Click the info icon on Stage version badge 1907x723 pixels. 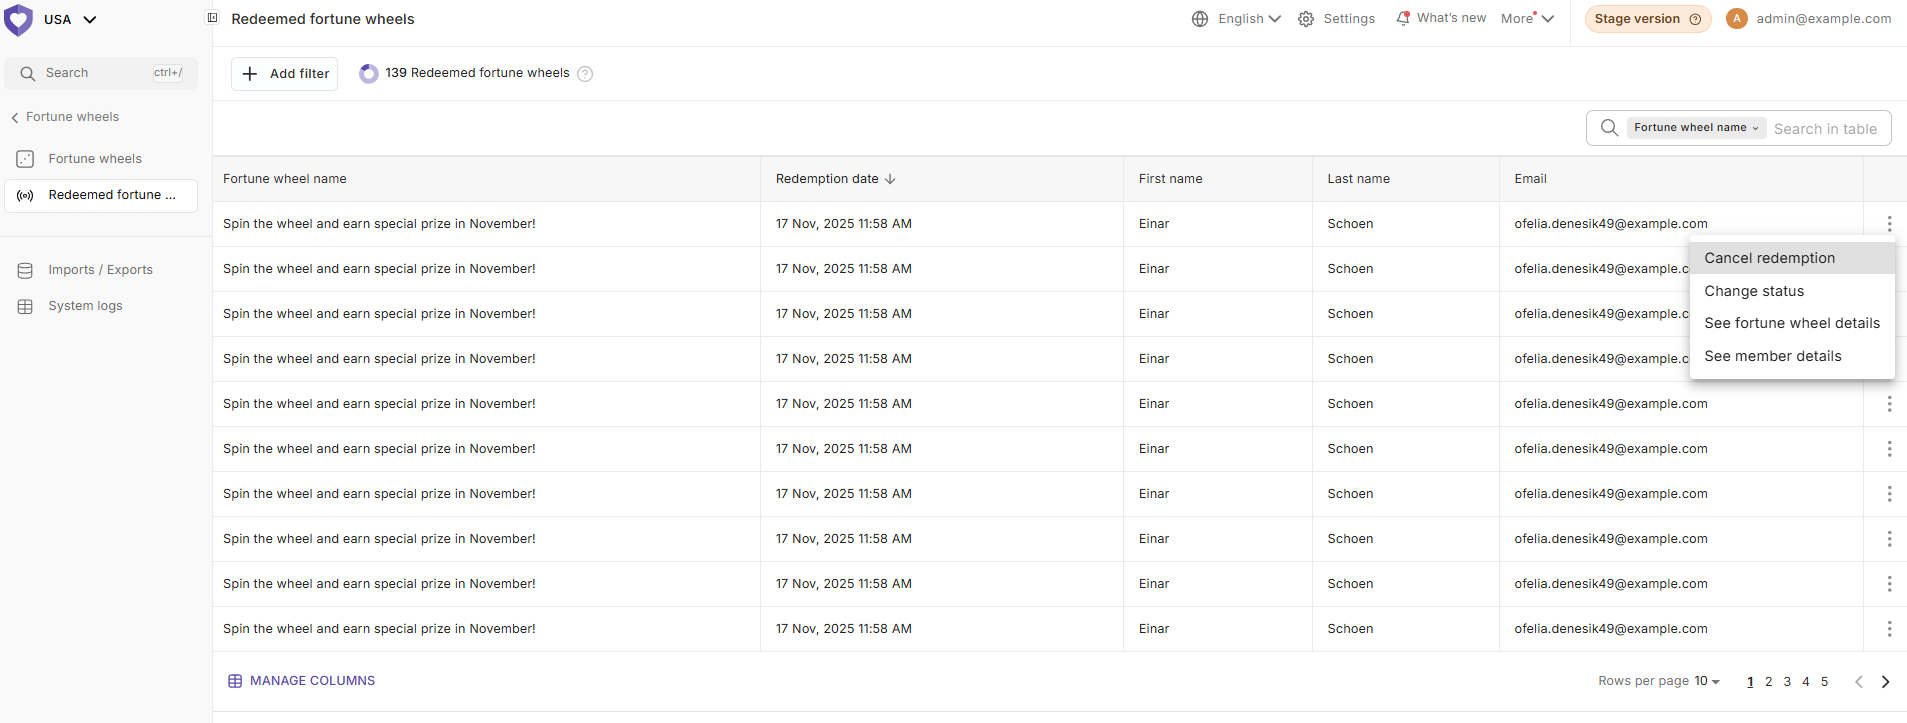pyautogui.click(x=1695, y=19)
